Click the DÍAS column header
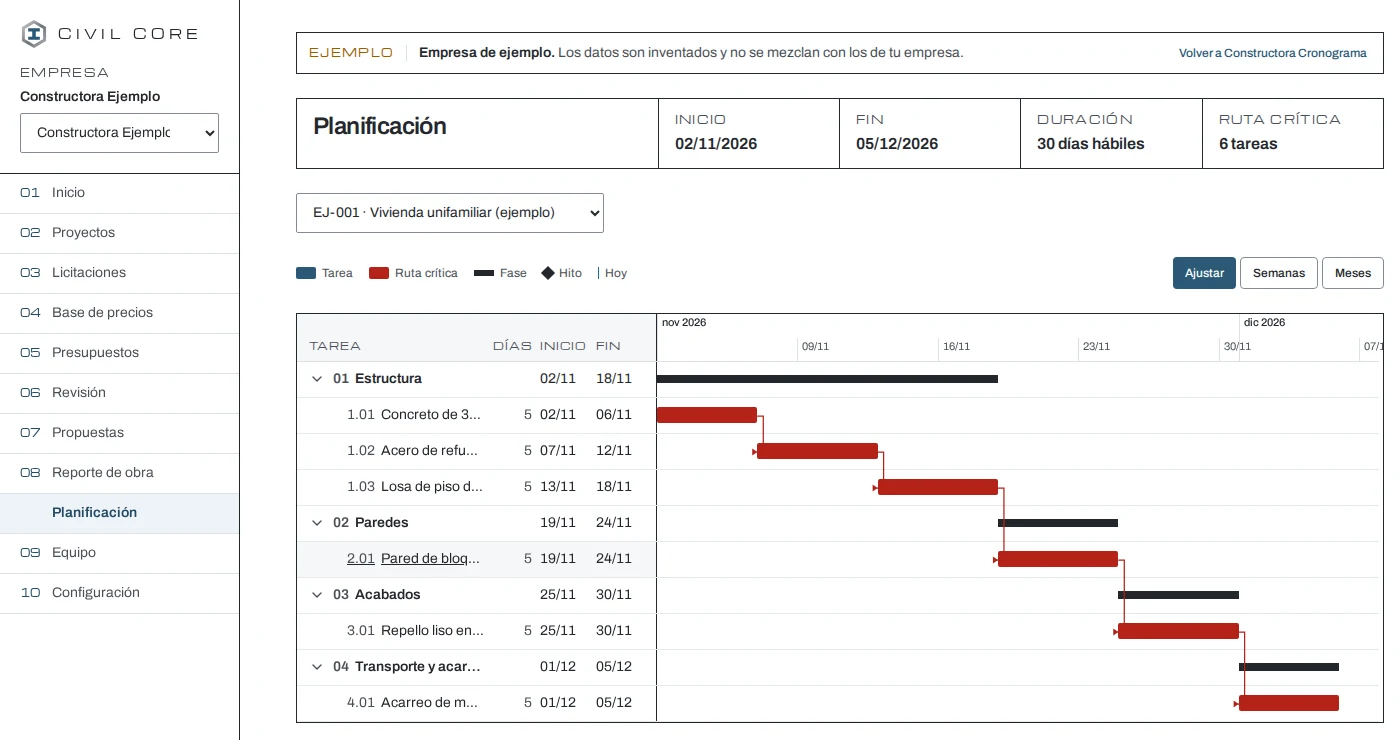 512,346
